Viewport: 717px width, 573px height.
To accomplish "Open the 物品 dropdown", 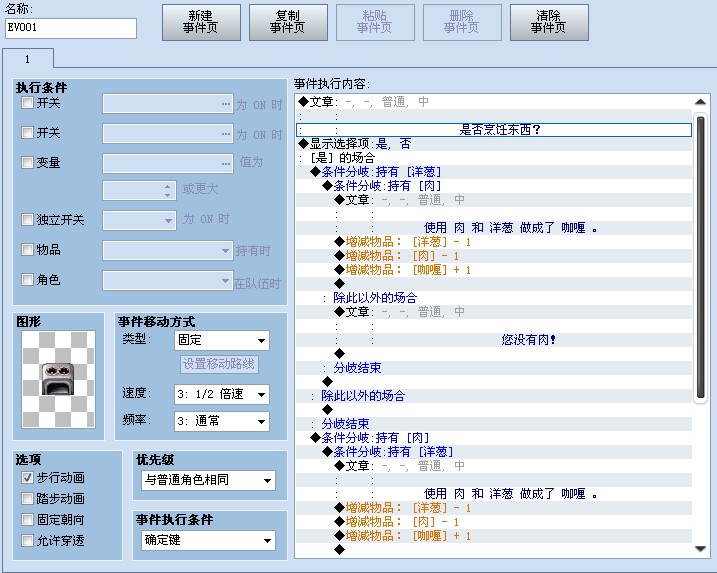I will [x=168, y=251].
